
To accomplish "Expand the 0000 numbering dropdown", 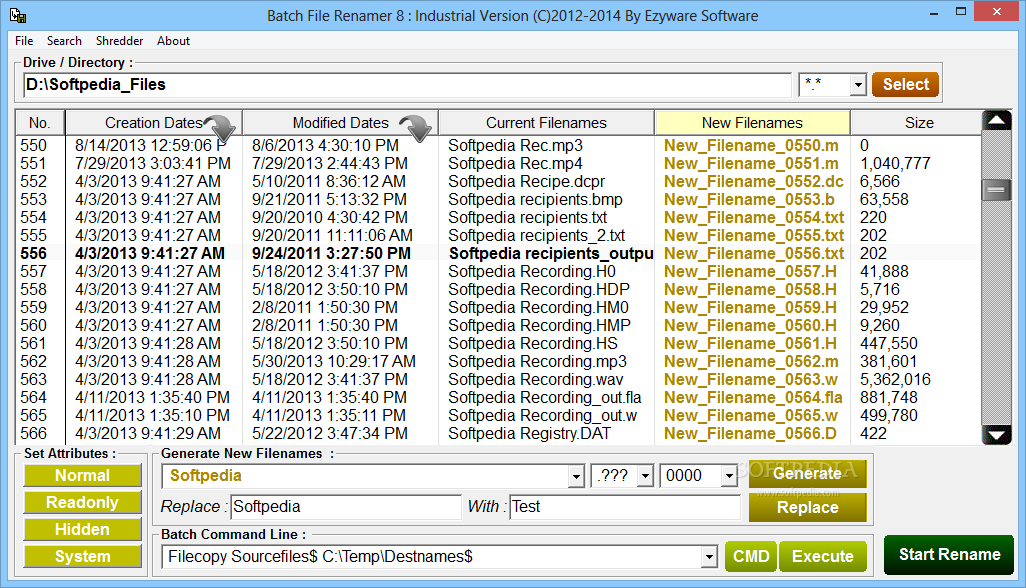I will pos(729,476).
